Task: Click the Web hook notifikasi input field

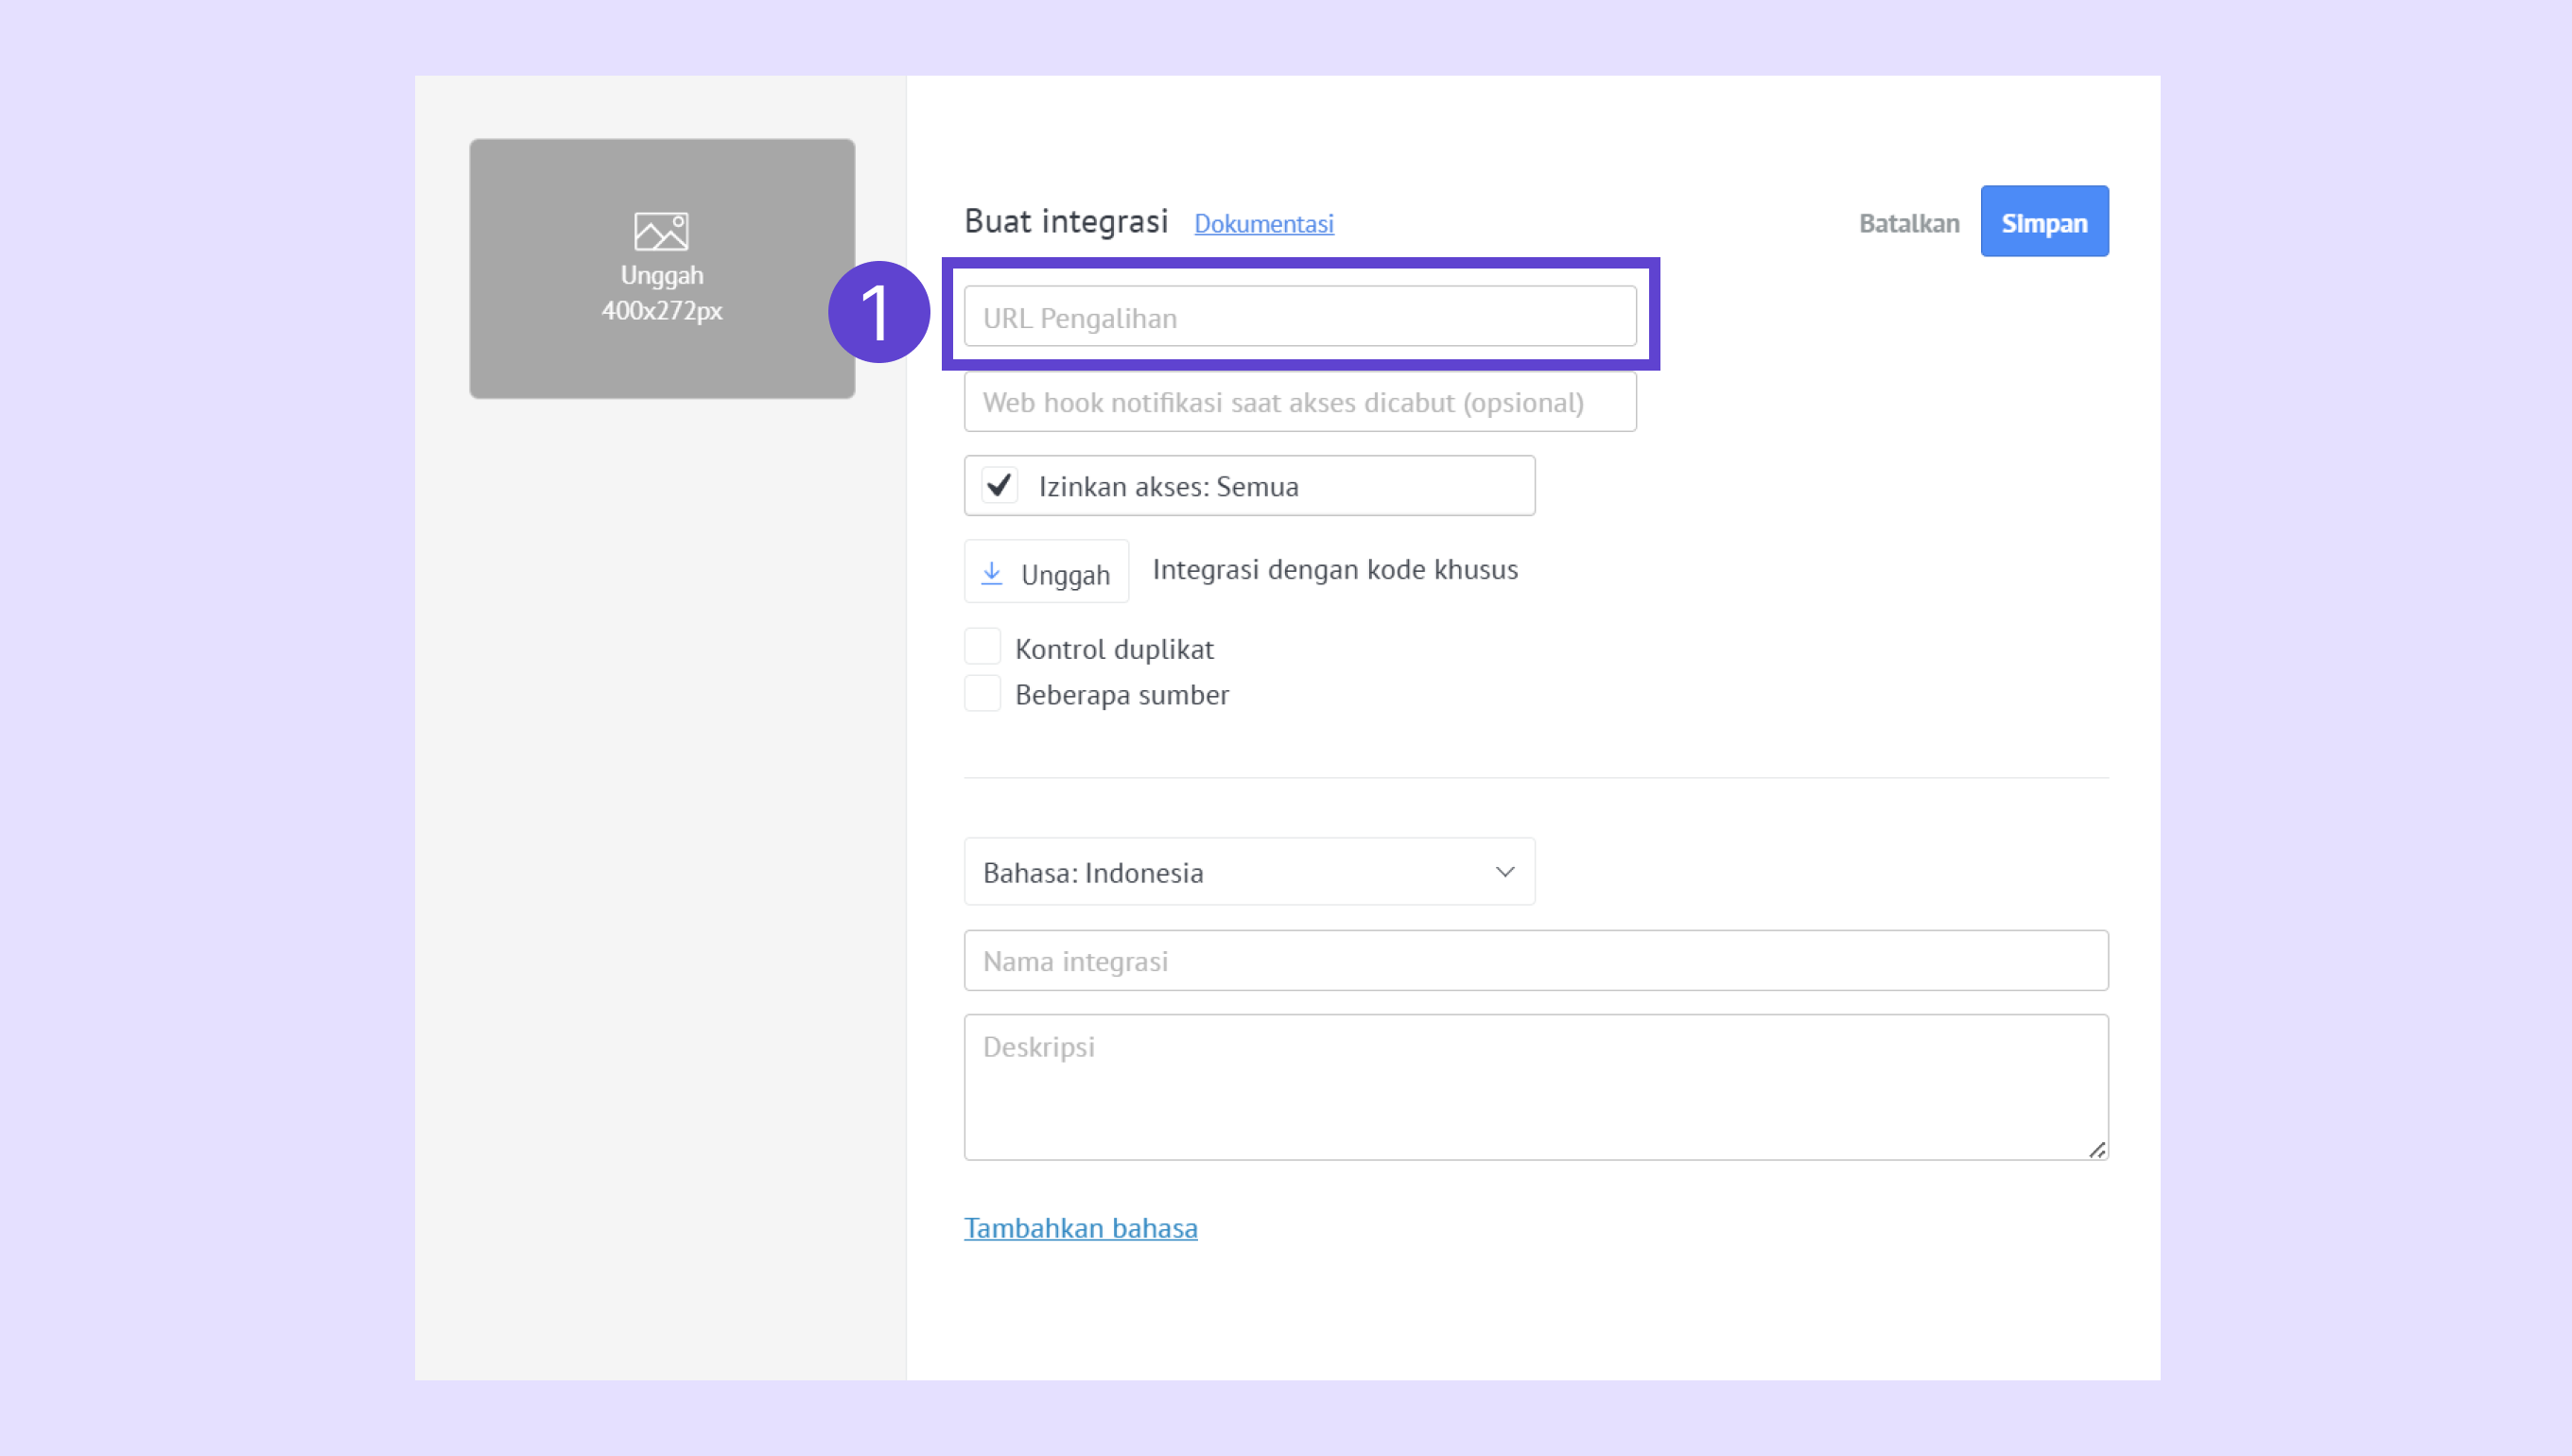Action: (x=1299, y=402)
